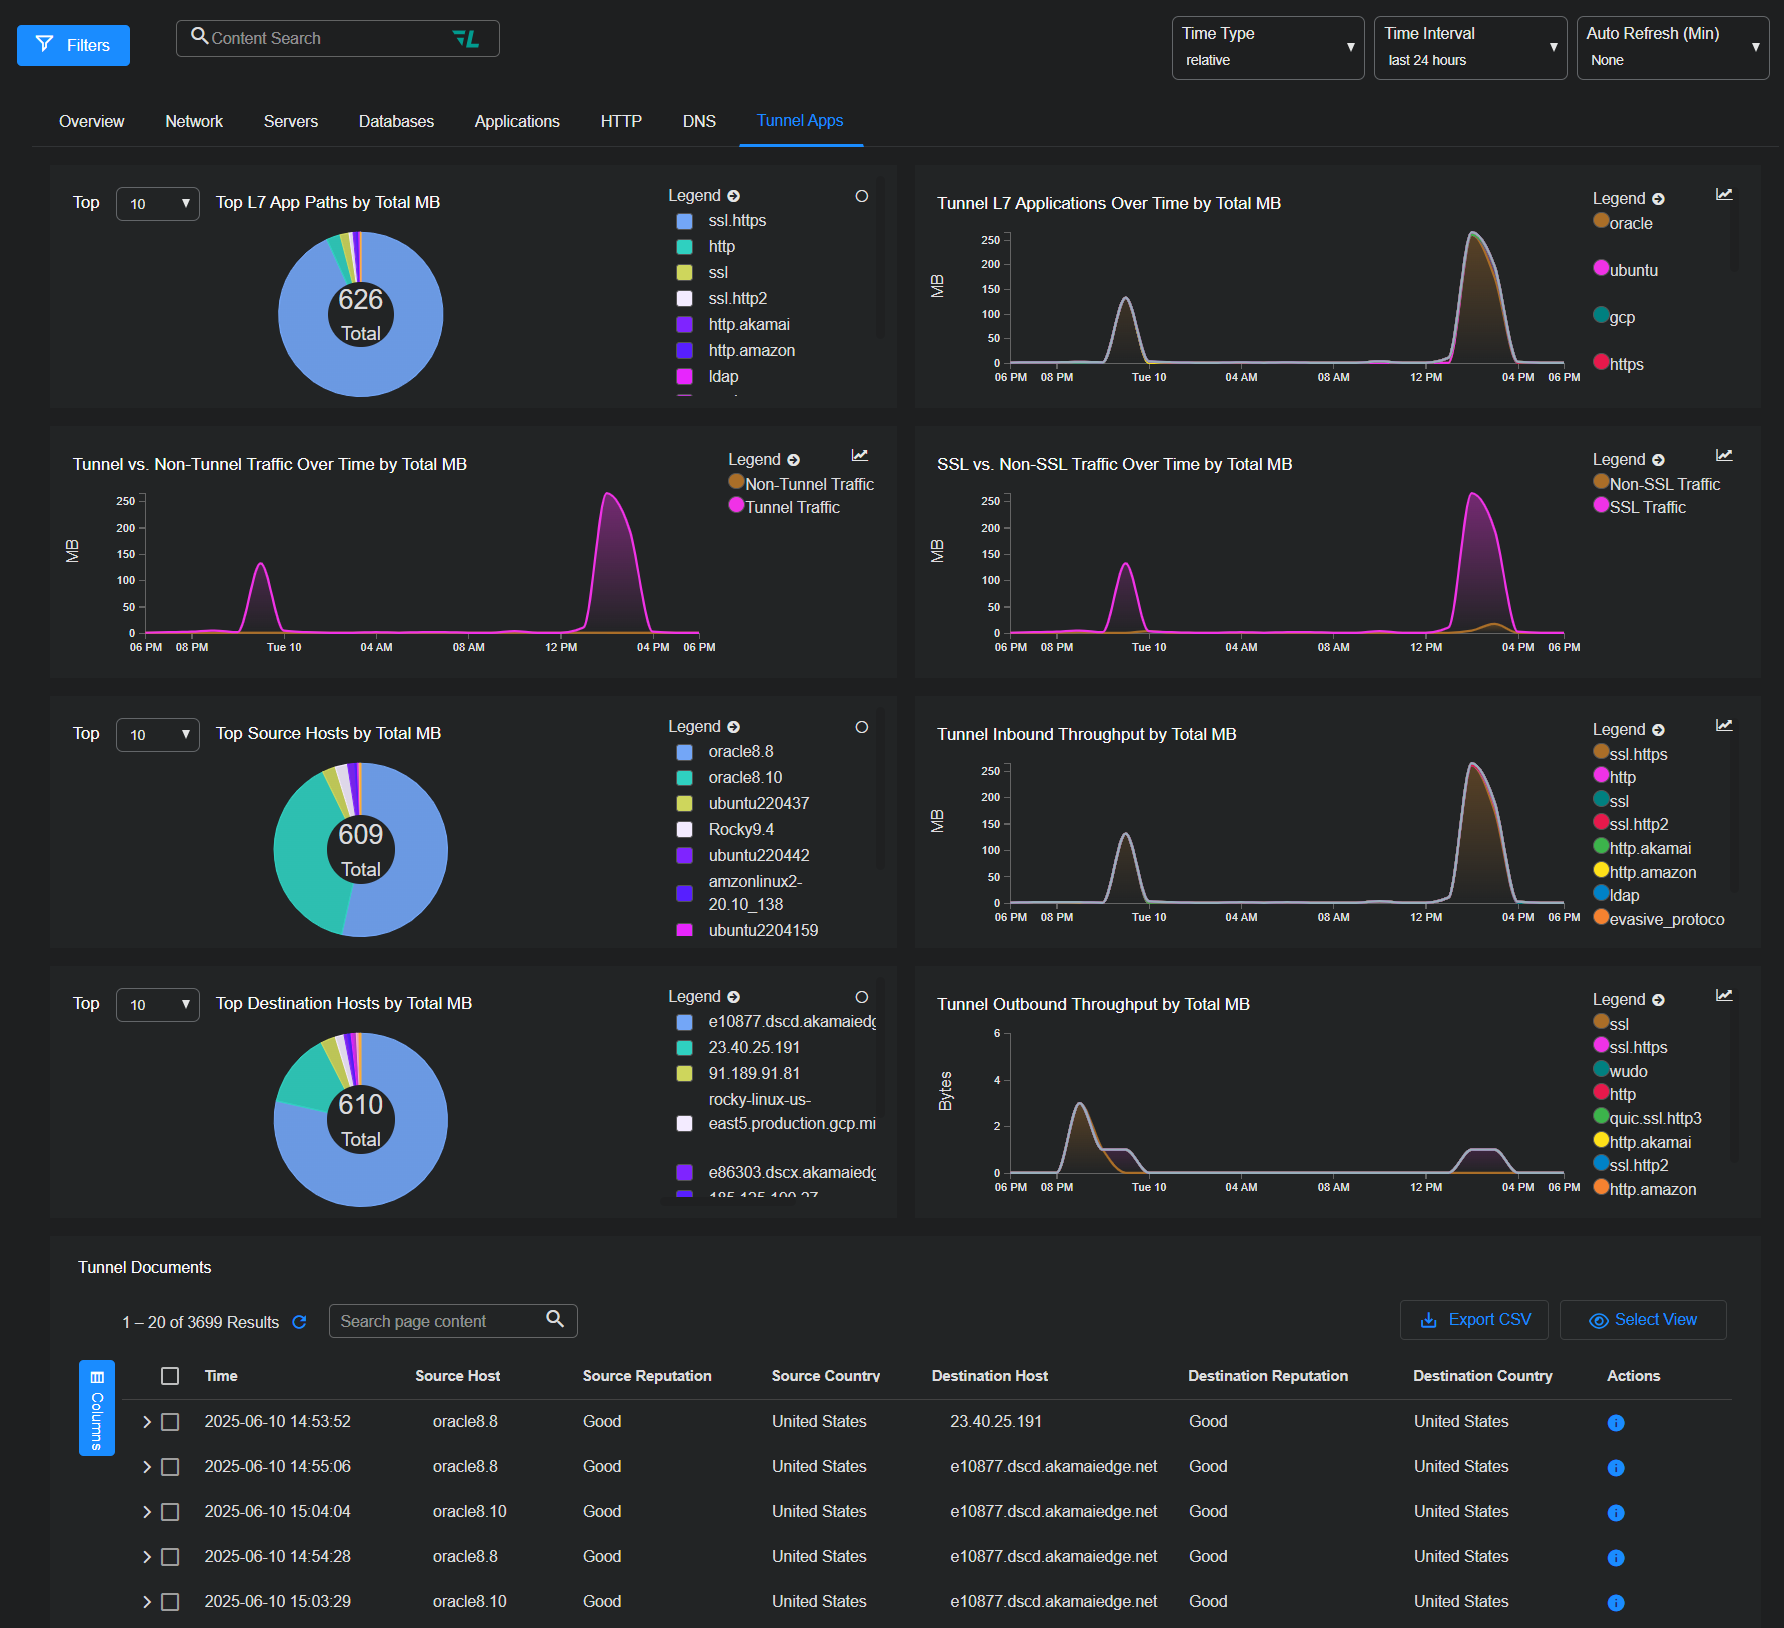
Task: Click the info icon for the 14:53:52 row
Action: pyautogui.click(x=1615, y=1422)
